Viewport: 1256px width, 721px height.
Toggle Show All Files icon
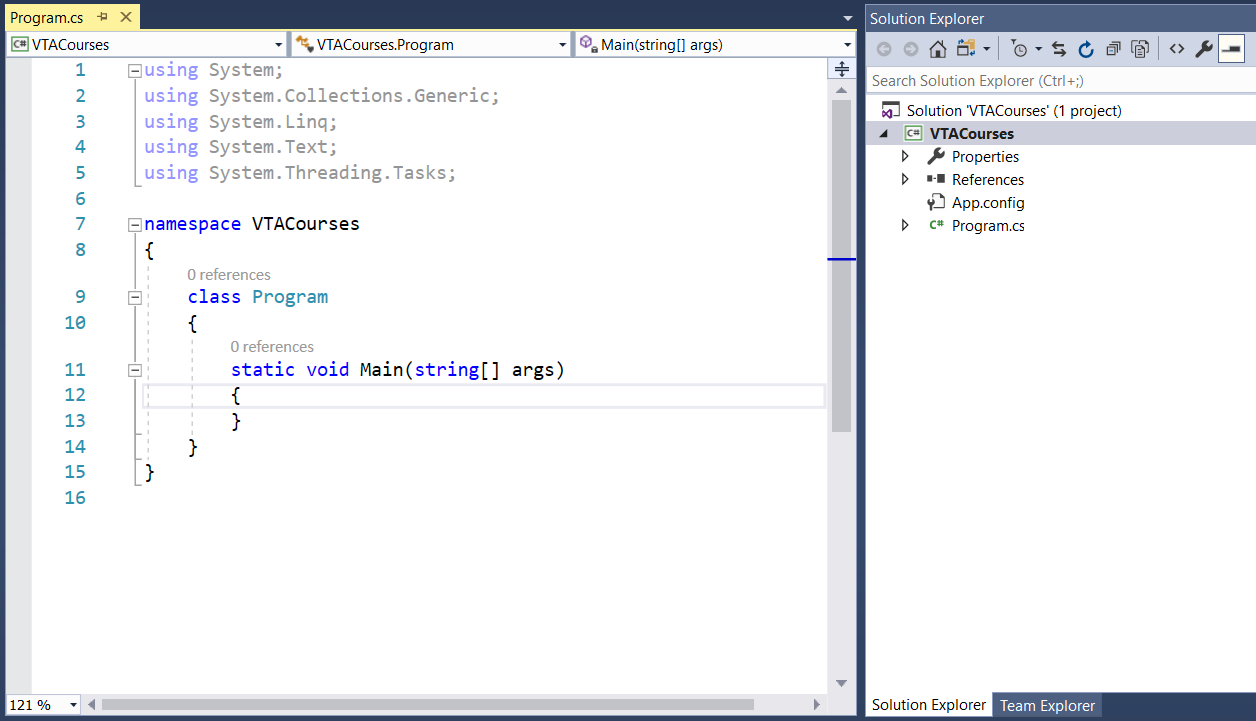1140,49
